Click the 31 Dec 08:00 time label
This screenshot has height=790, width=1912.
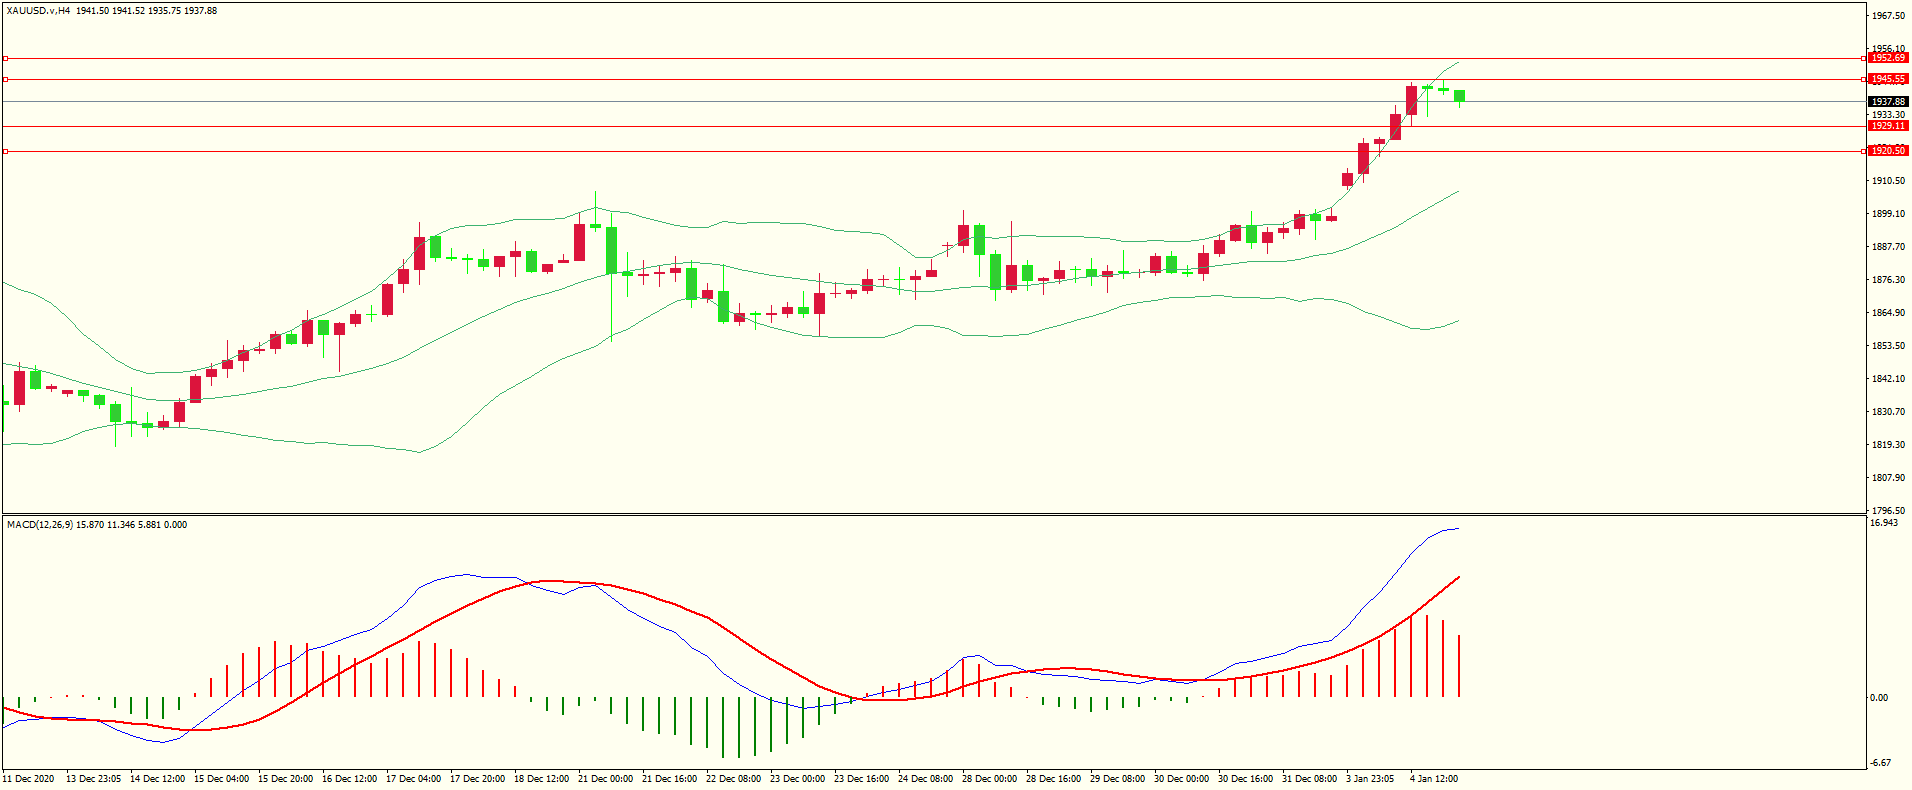[1310, 779]
